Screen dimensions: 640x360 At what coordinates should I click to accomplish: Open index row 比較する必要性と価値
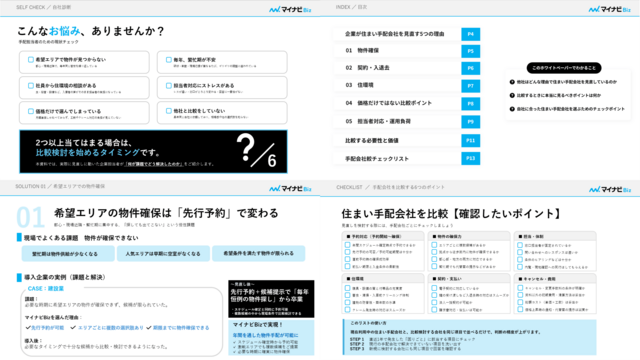click(398, 140)
